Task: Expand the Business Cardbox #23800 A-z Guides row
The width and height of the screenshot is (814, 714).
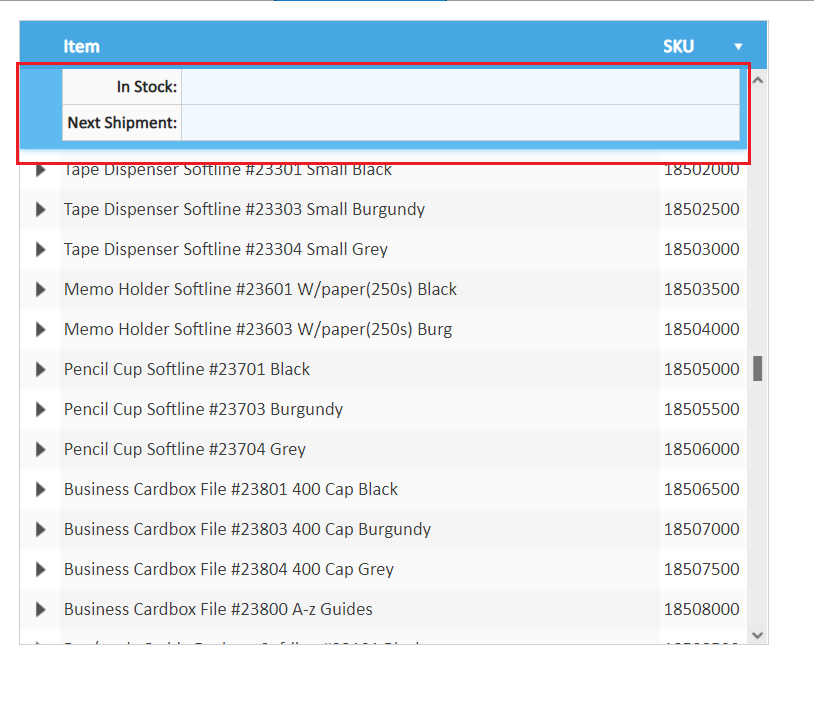Action: pyautogui.click(x=40, y=609)
